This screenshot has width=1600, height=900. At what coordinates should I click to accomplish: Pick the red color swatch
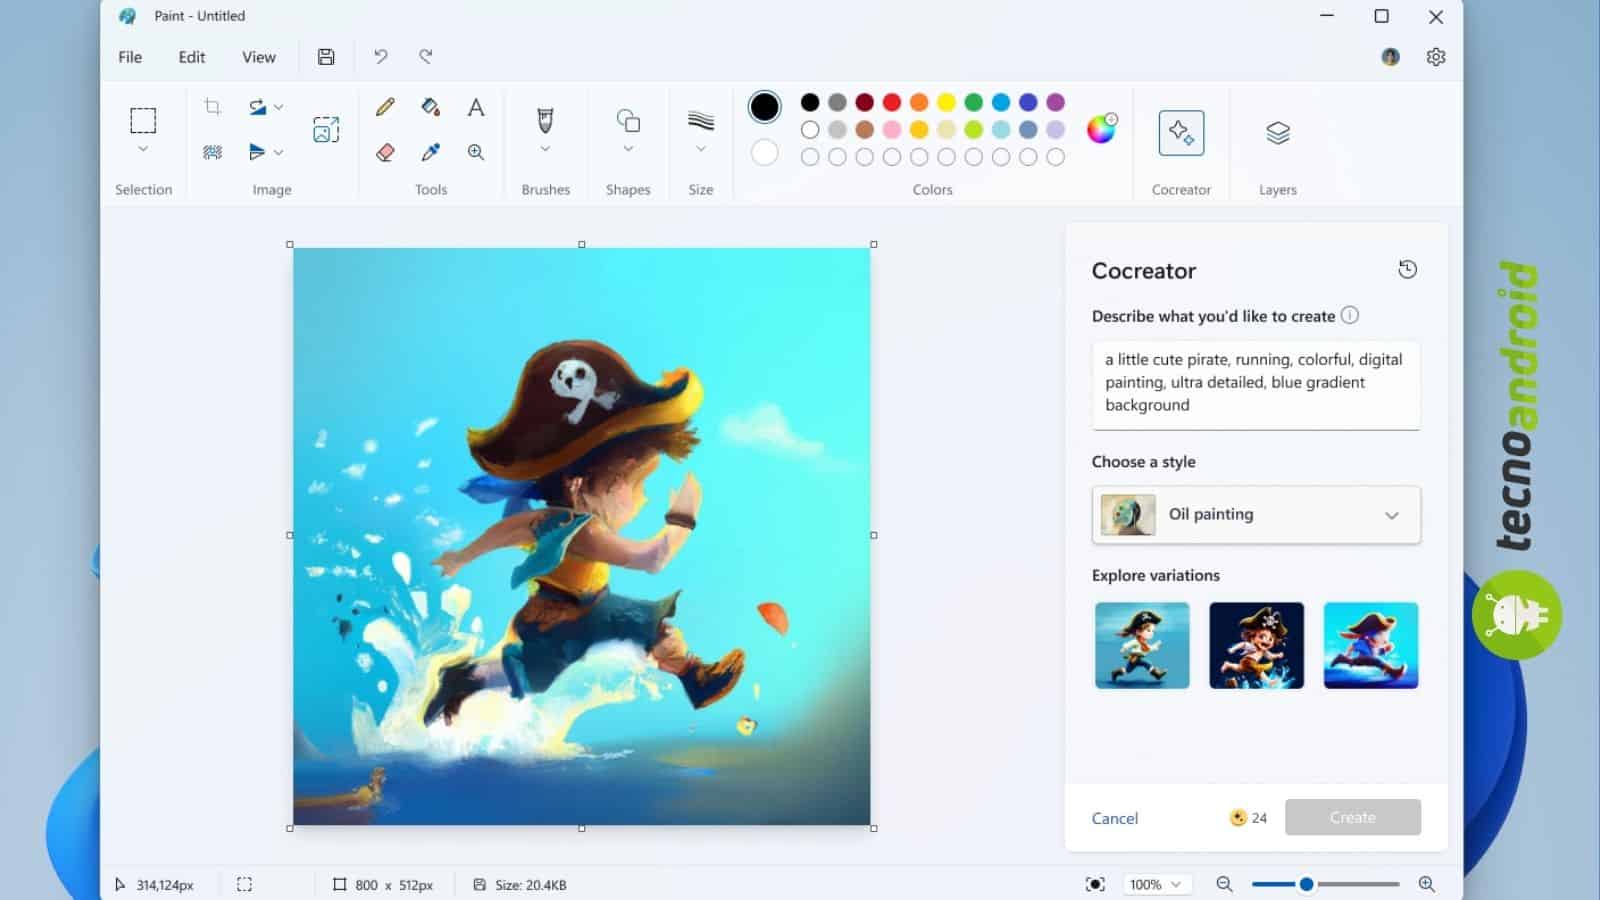pos(892,102)
